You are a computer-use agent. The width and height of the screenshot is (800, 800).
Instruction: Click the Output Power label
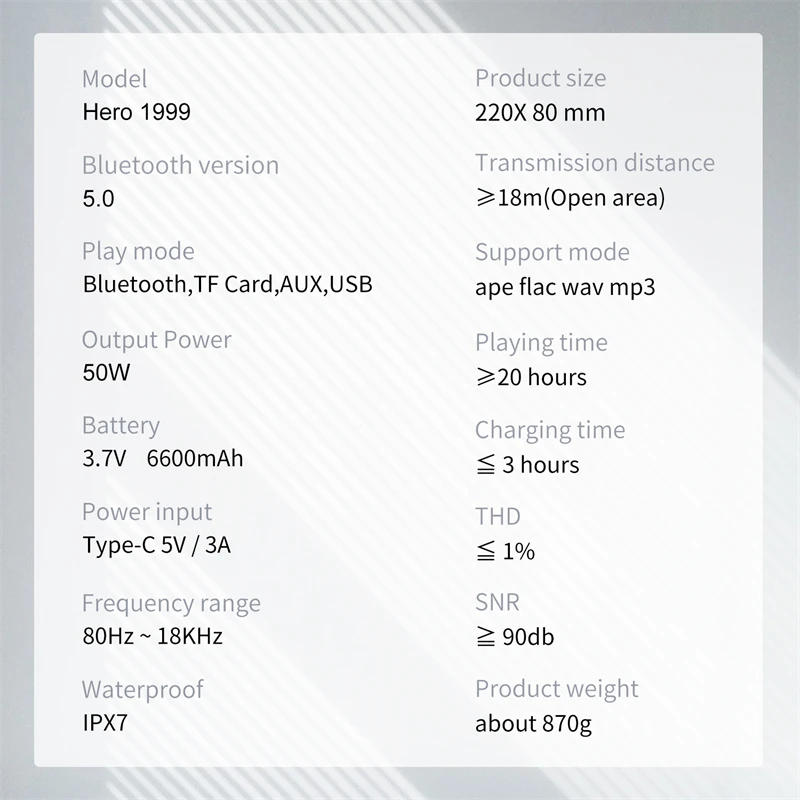(156, 340)
